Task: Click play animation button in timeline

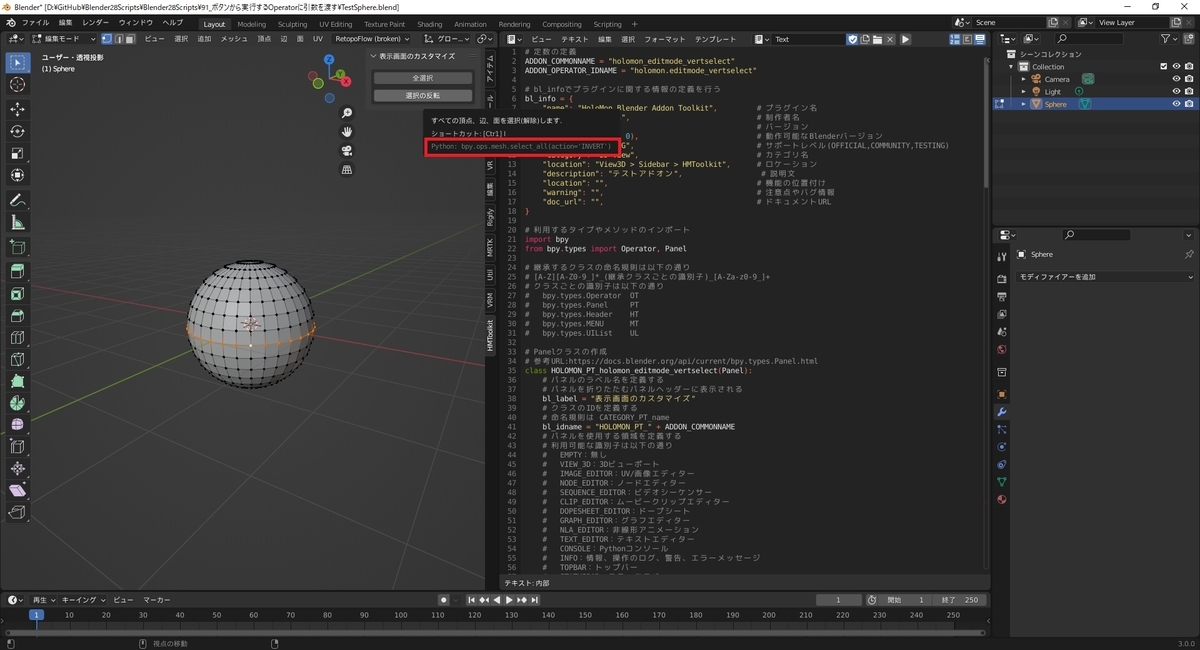Action: point(508,600)
